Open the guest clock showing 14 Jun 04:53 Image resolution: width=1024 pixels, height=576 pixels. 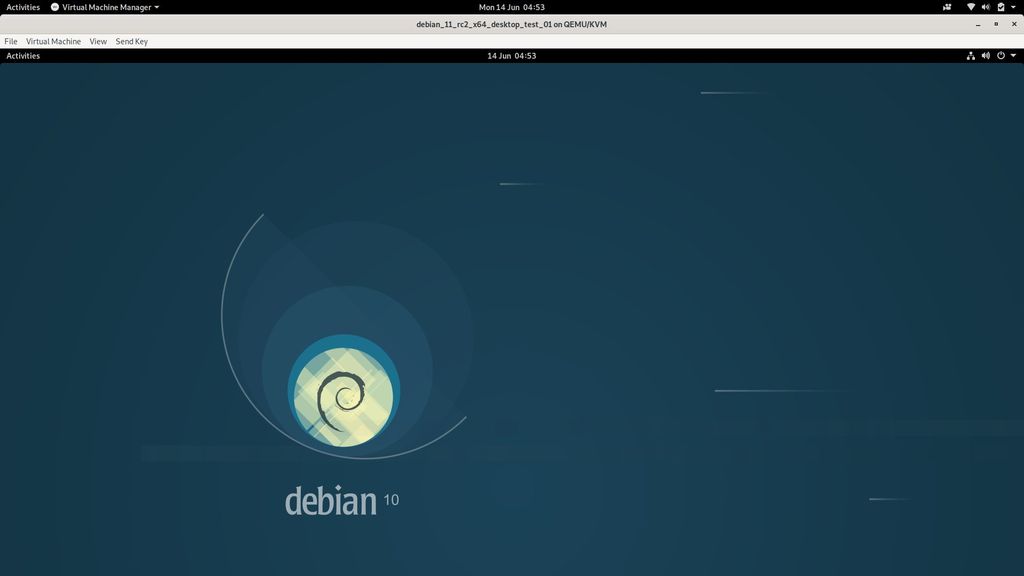point(511,56)
